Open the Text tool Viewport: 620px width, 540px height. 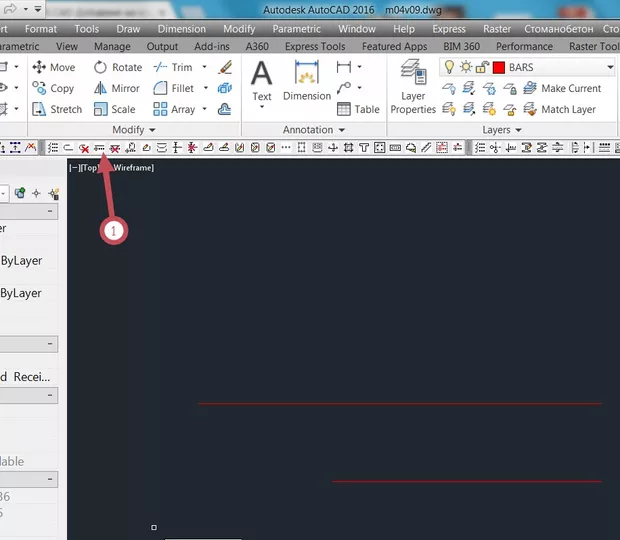coord(262,81)
